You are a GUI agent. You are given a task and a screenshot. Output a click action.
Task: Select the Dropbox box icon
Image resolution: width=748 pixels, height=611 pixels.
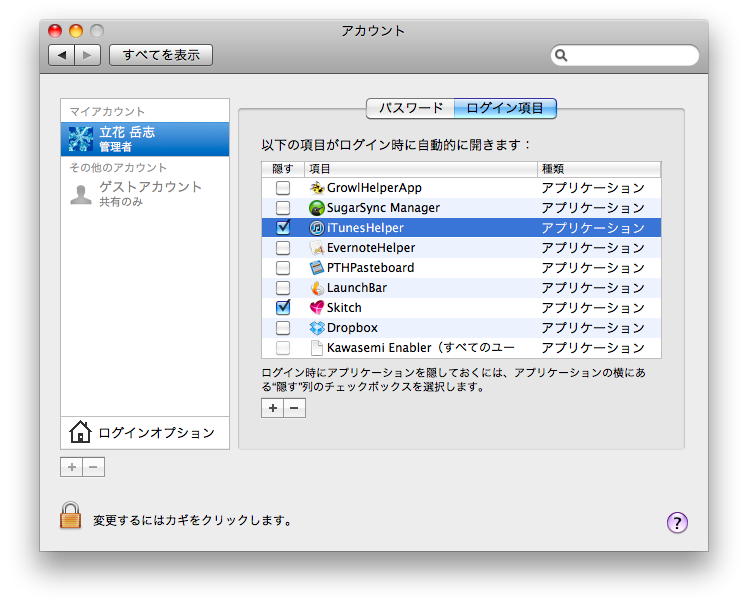pos(318,328)
